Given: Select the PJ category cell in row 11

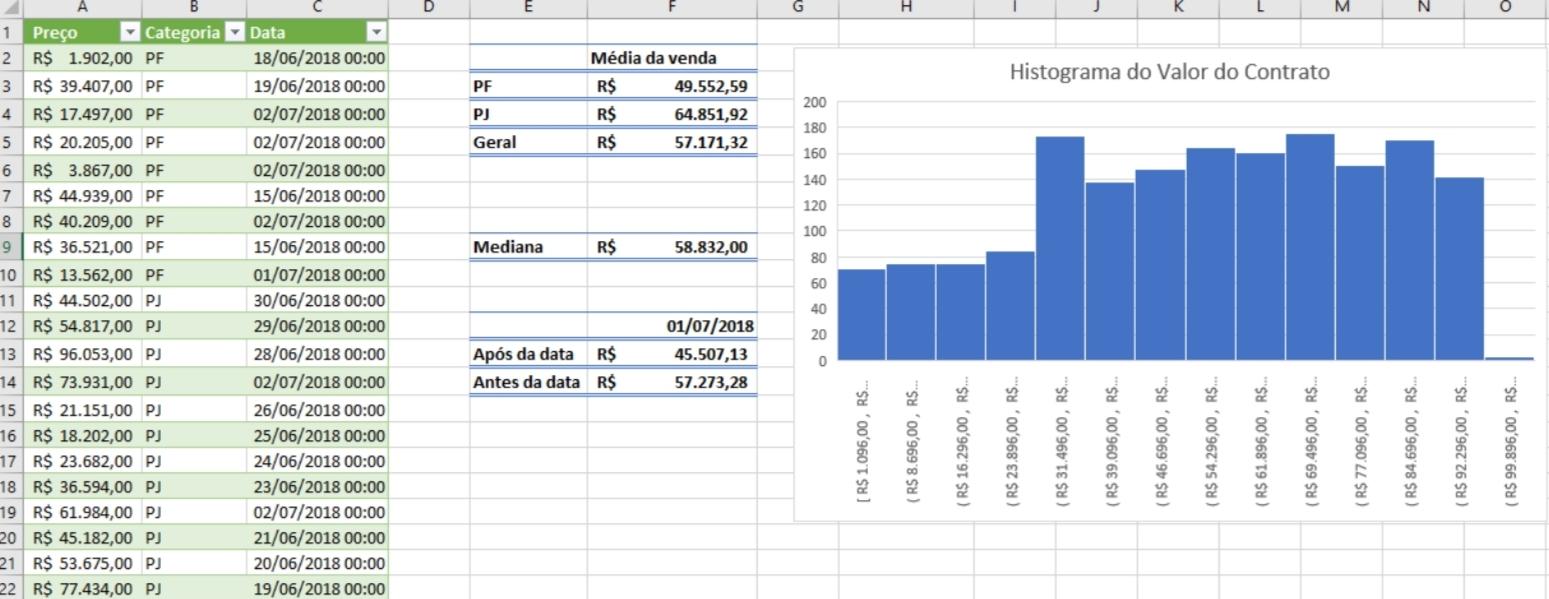Looking at the screenshot, I should tap(194, 300).
